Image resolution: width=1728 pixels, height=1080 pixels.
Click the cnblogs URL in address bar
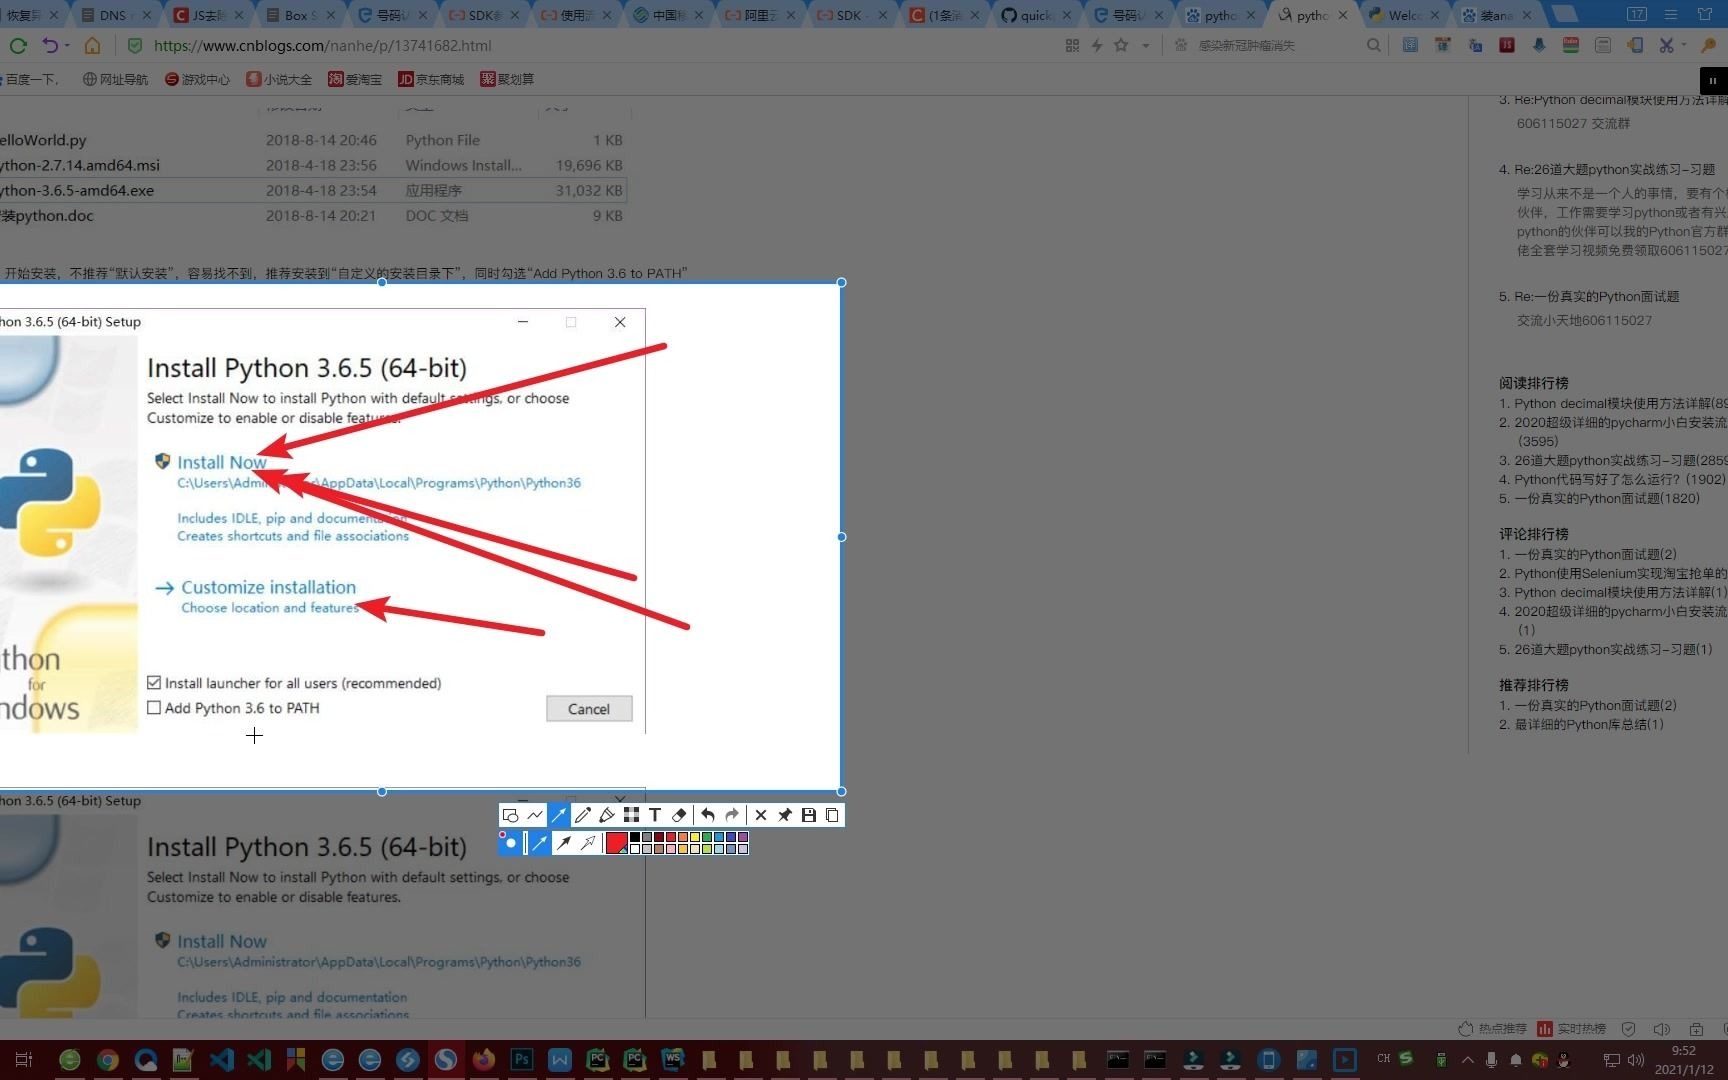(x=322, y=45)
